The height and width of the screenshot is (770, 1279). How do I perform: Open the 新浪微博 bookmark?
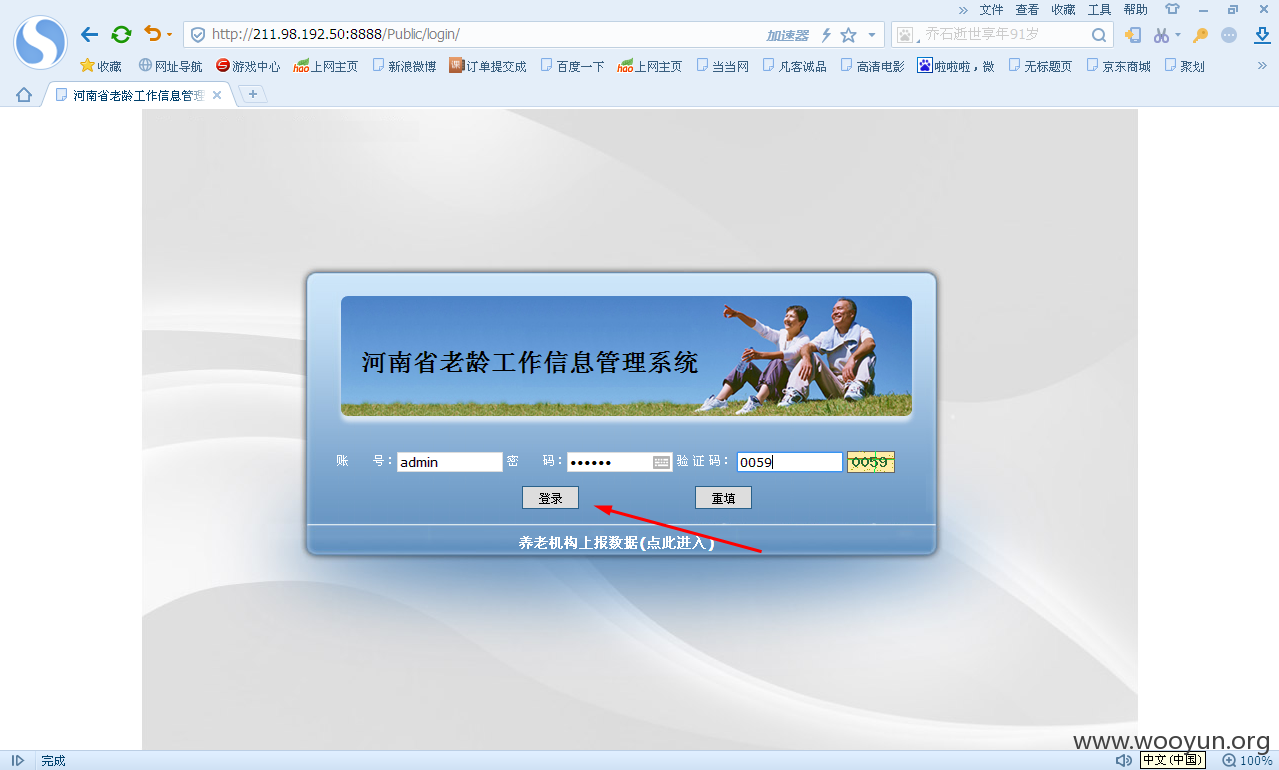coord(404,66)
